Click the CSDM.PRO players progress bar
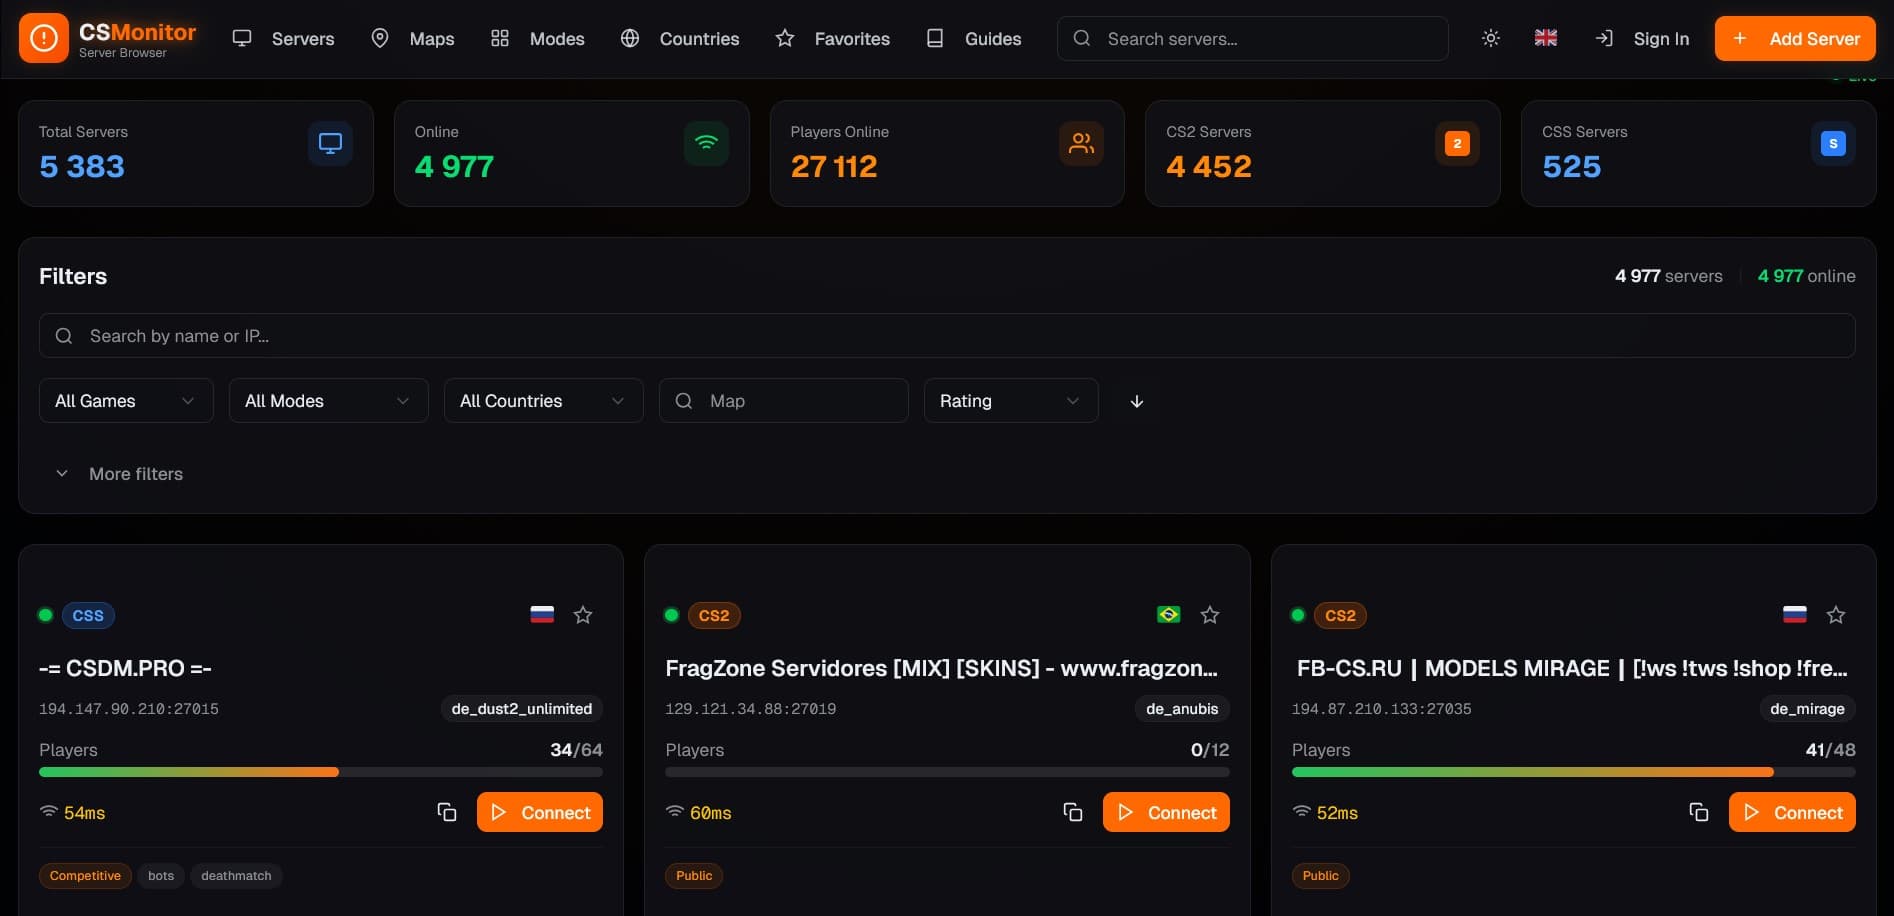 point(320,772)
